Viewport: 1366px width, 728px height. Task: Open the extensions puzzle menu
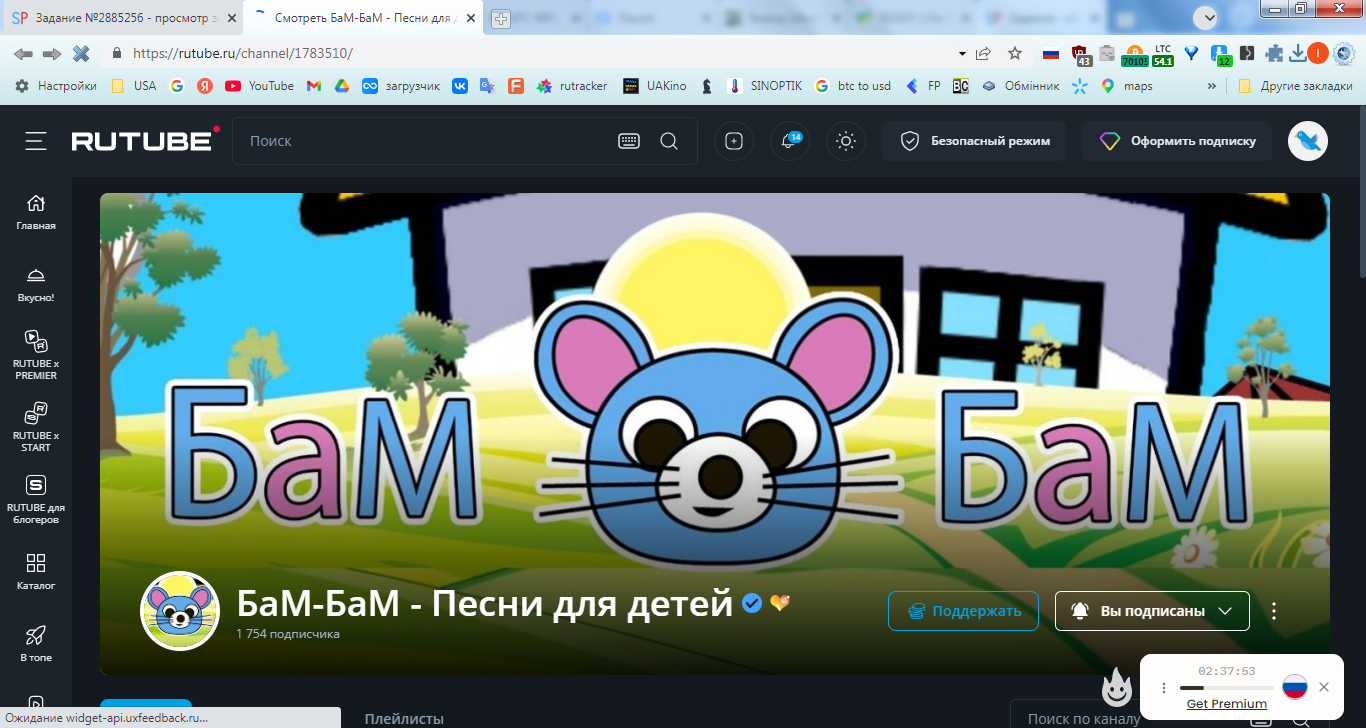1274,53
